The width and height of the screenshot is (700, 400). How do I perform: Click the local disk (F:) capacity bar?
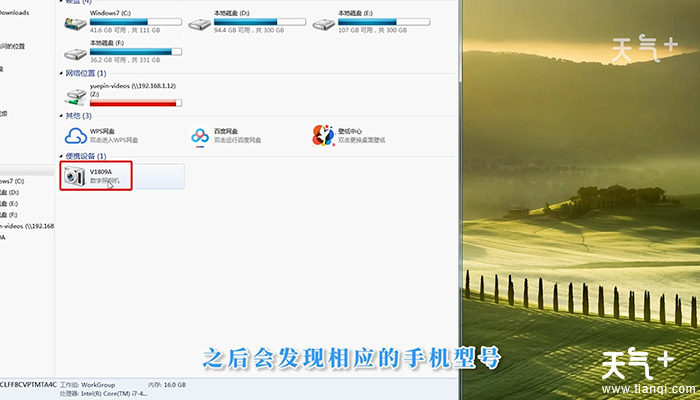pos(136,52)
